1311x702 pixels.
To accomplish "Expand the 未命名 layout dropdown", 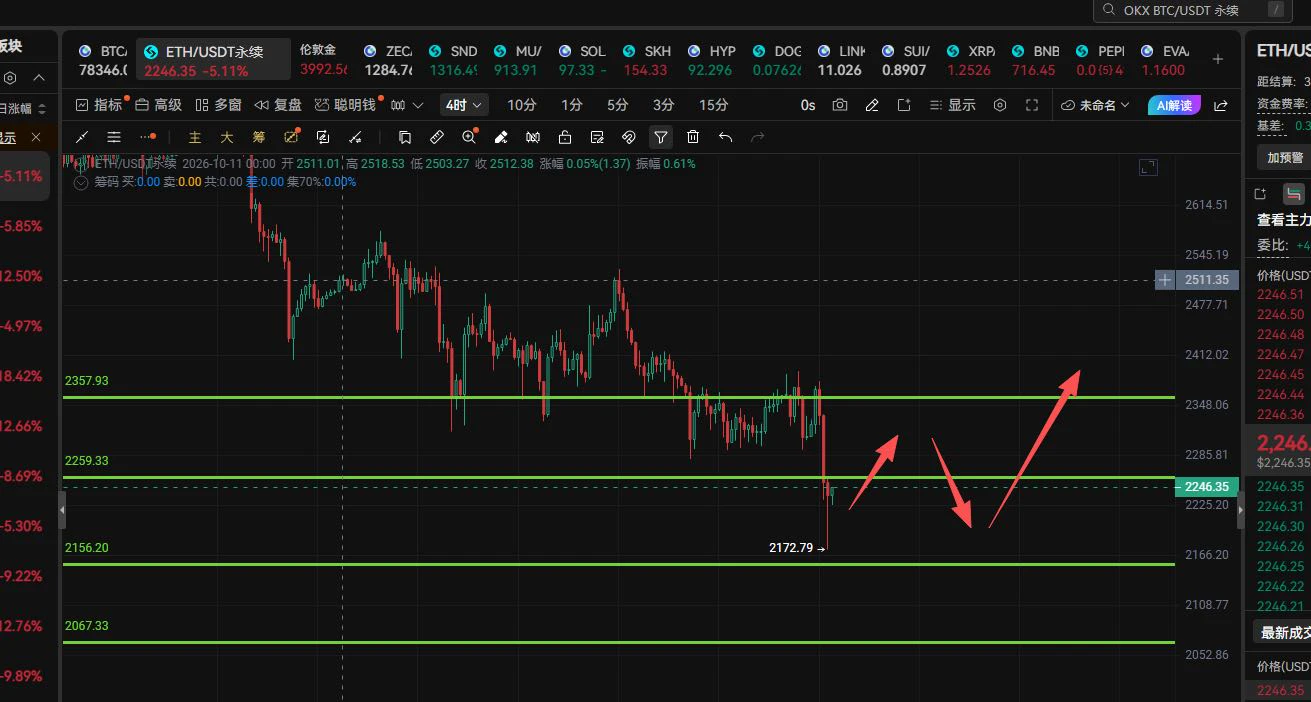I will point(1095,105).
